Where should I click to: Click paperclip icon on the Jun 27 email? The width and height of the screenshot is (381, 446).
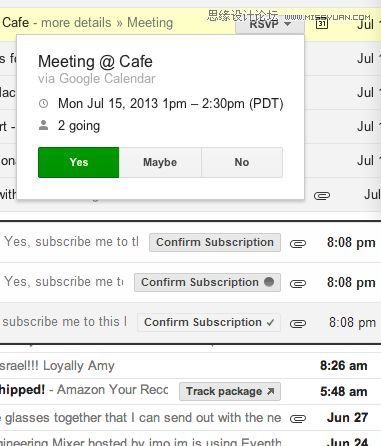click(x=298, y=419)
